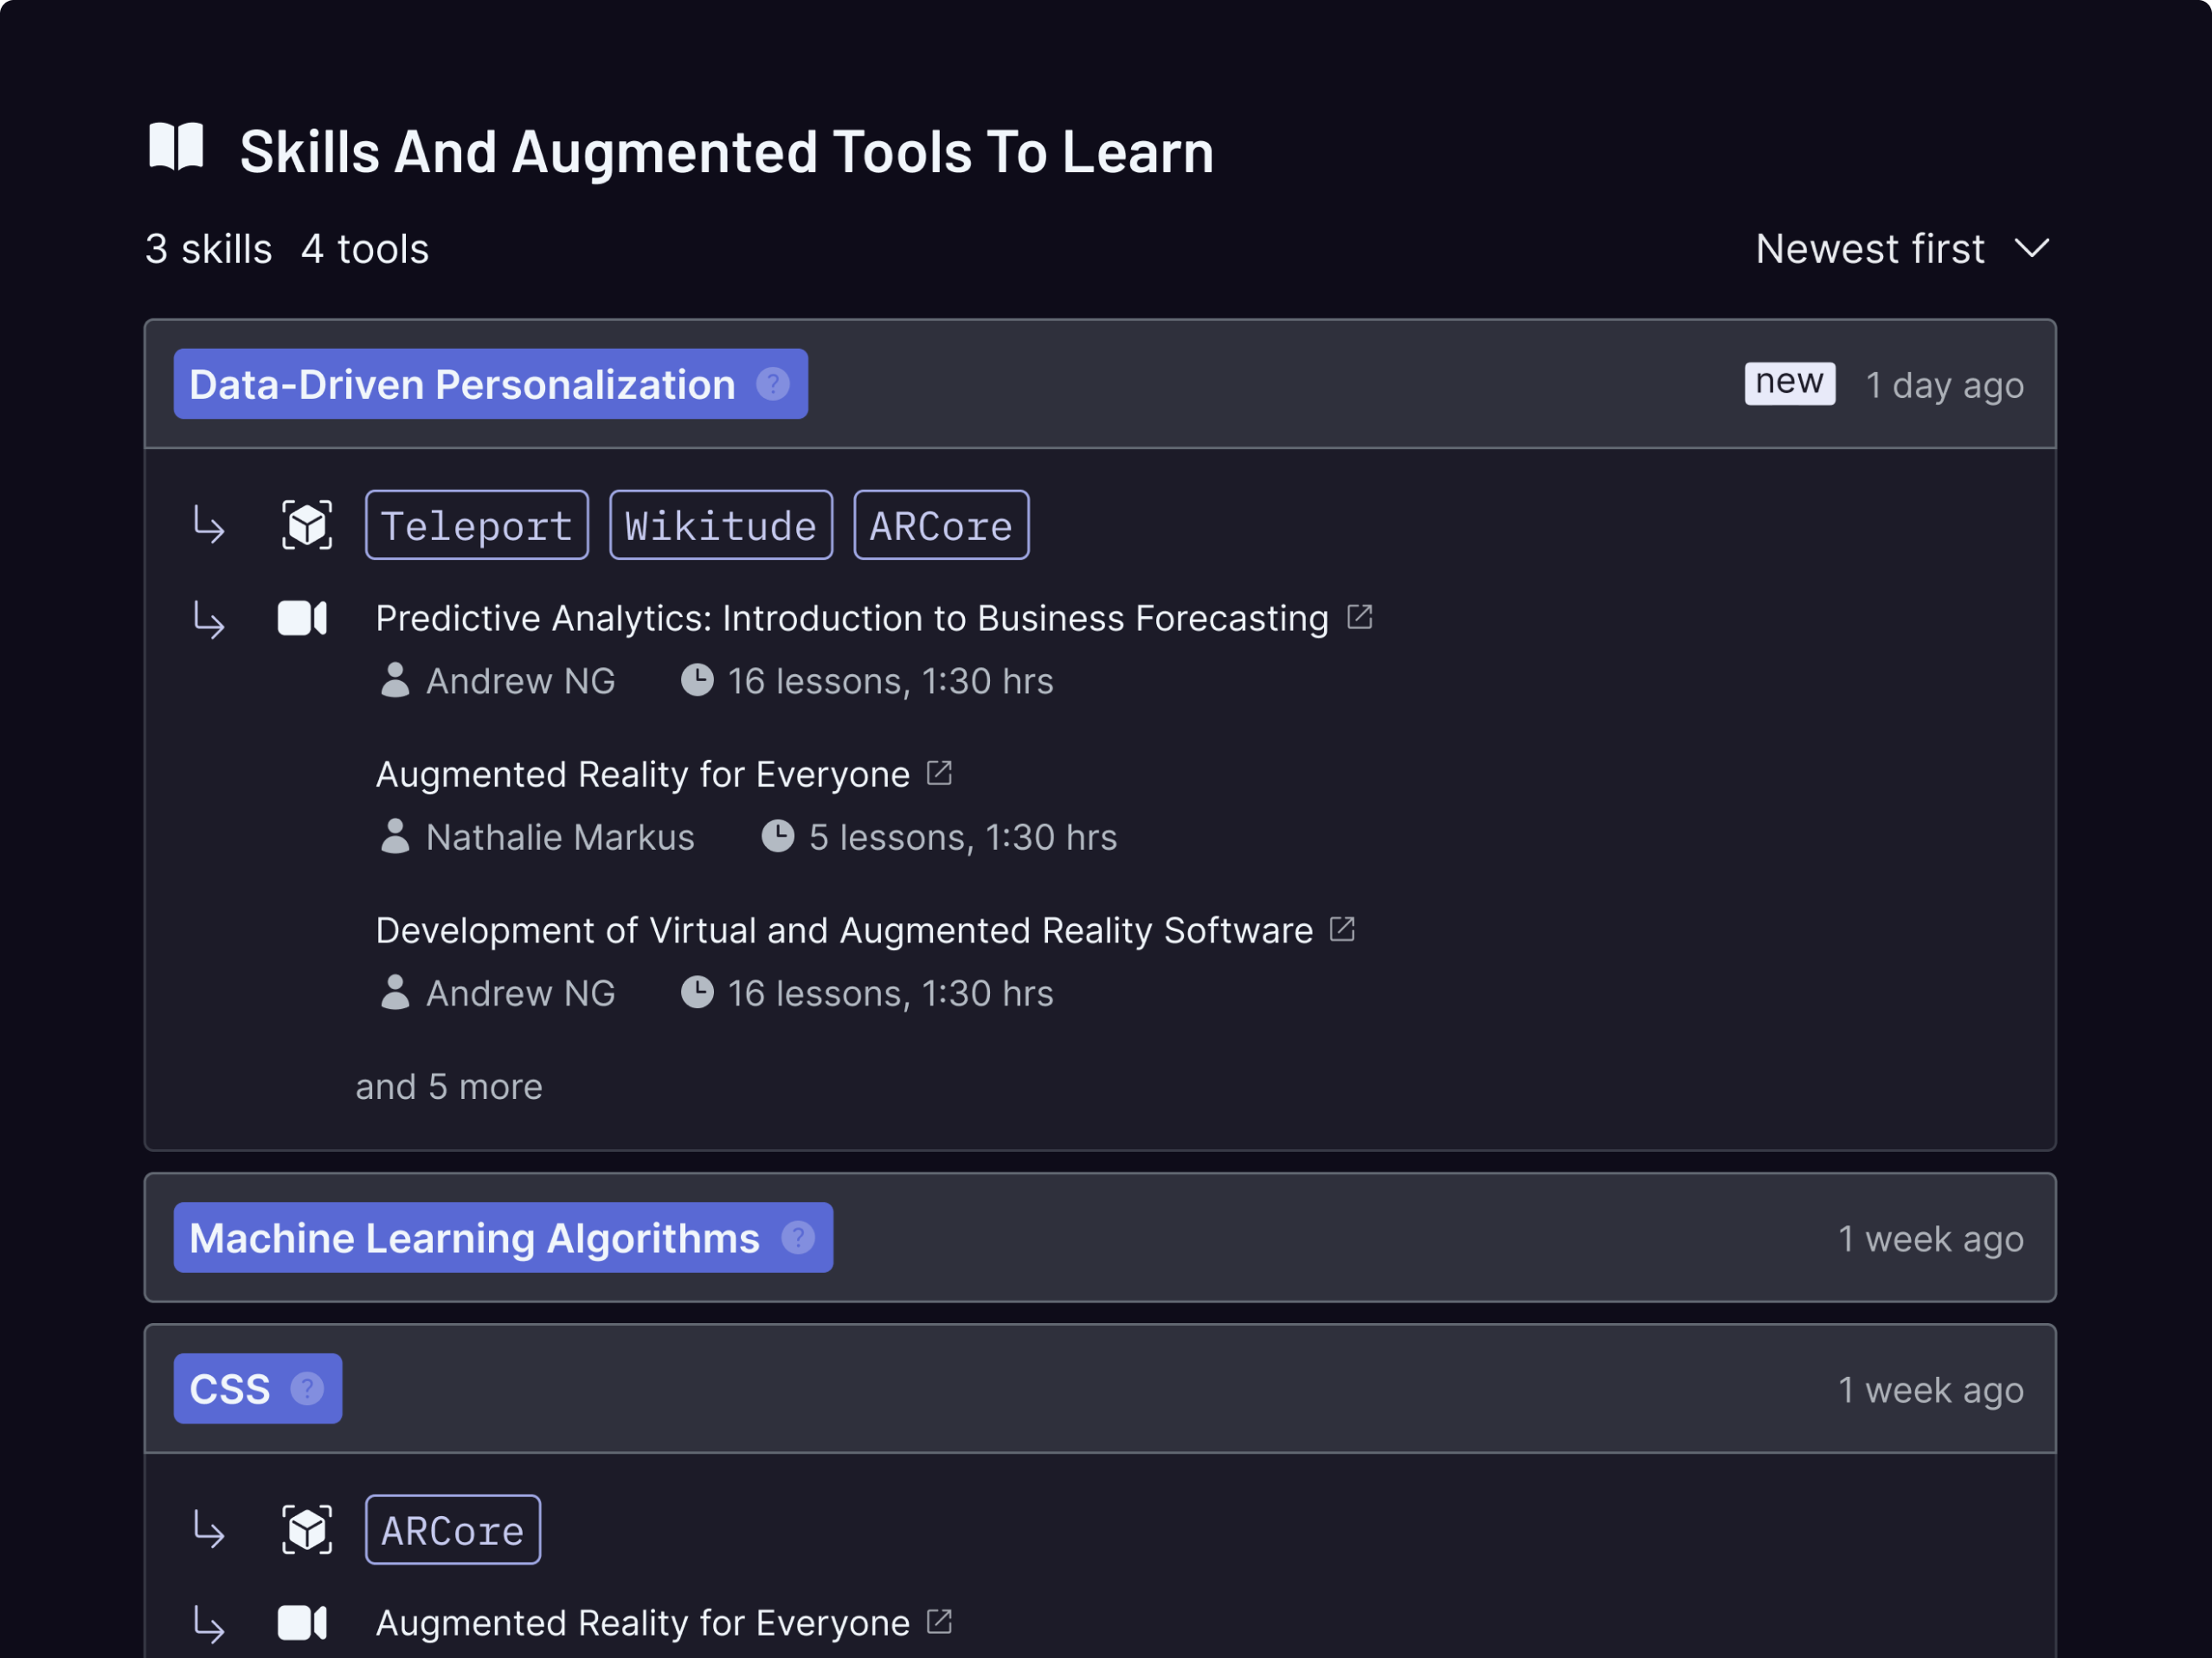This screenshot has width=2212, height=1658.
Task: Click the '5 lessons, 1:30 hrs' duration
Action: pyautogui.click(x=963, y=838)
